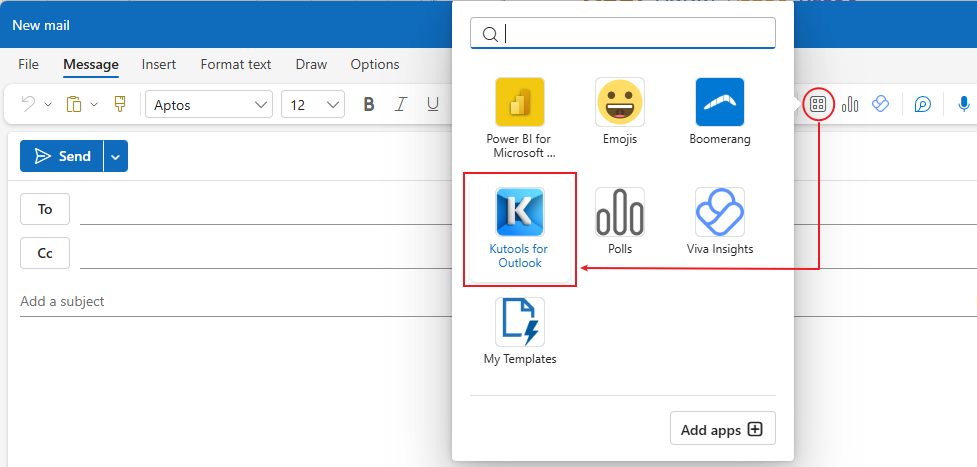Image resolution: width=977 pixels, height=467 pixels.
Task: Click the Dictate microphone icon
Action: (964, 104)
